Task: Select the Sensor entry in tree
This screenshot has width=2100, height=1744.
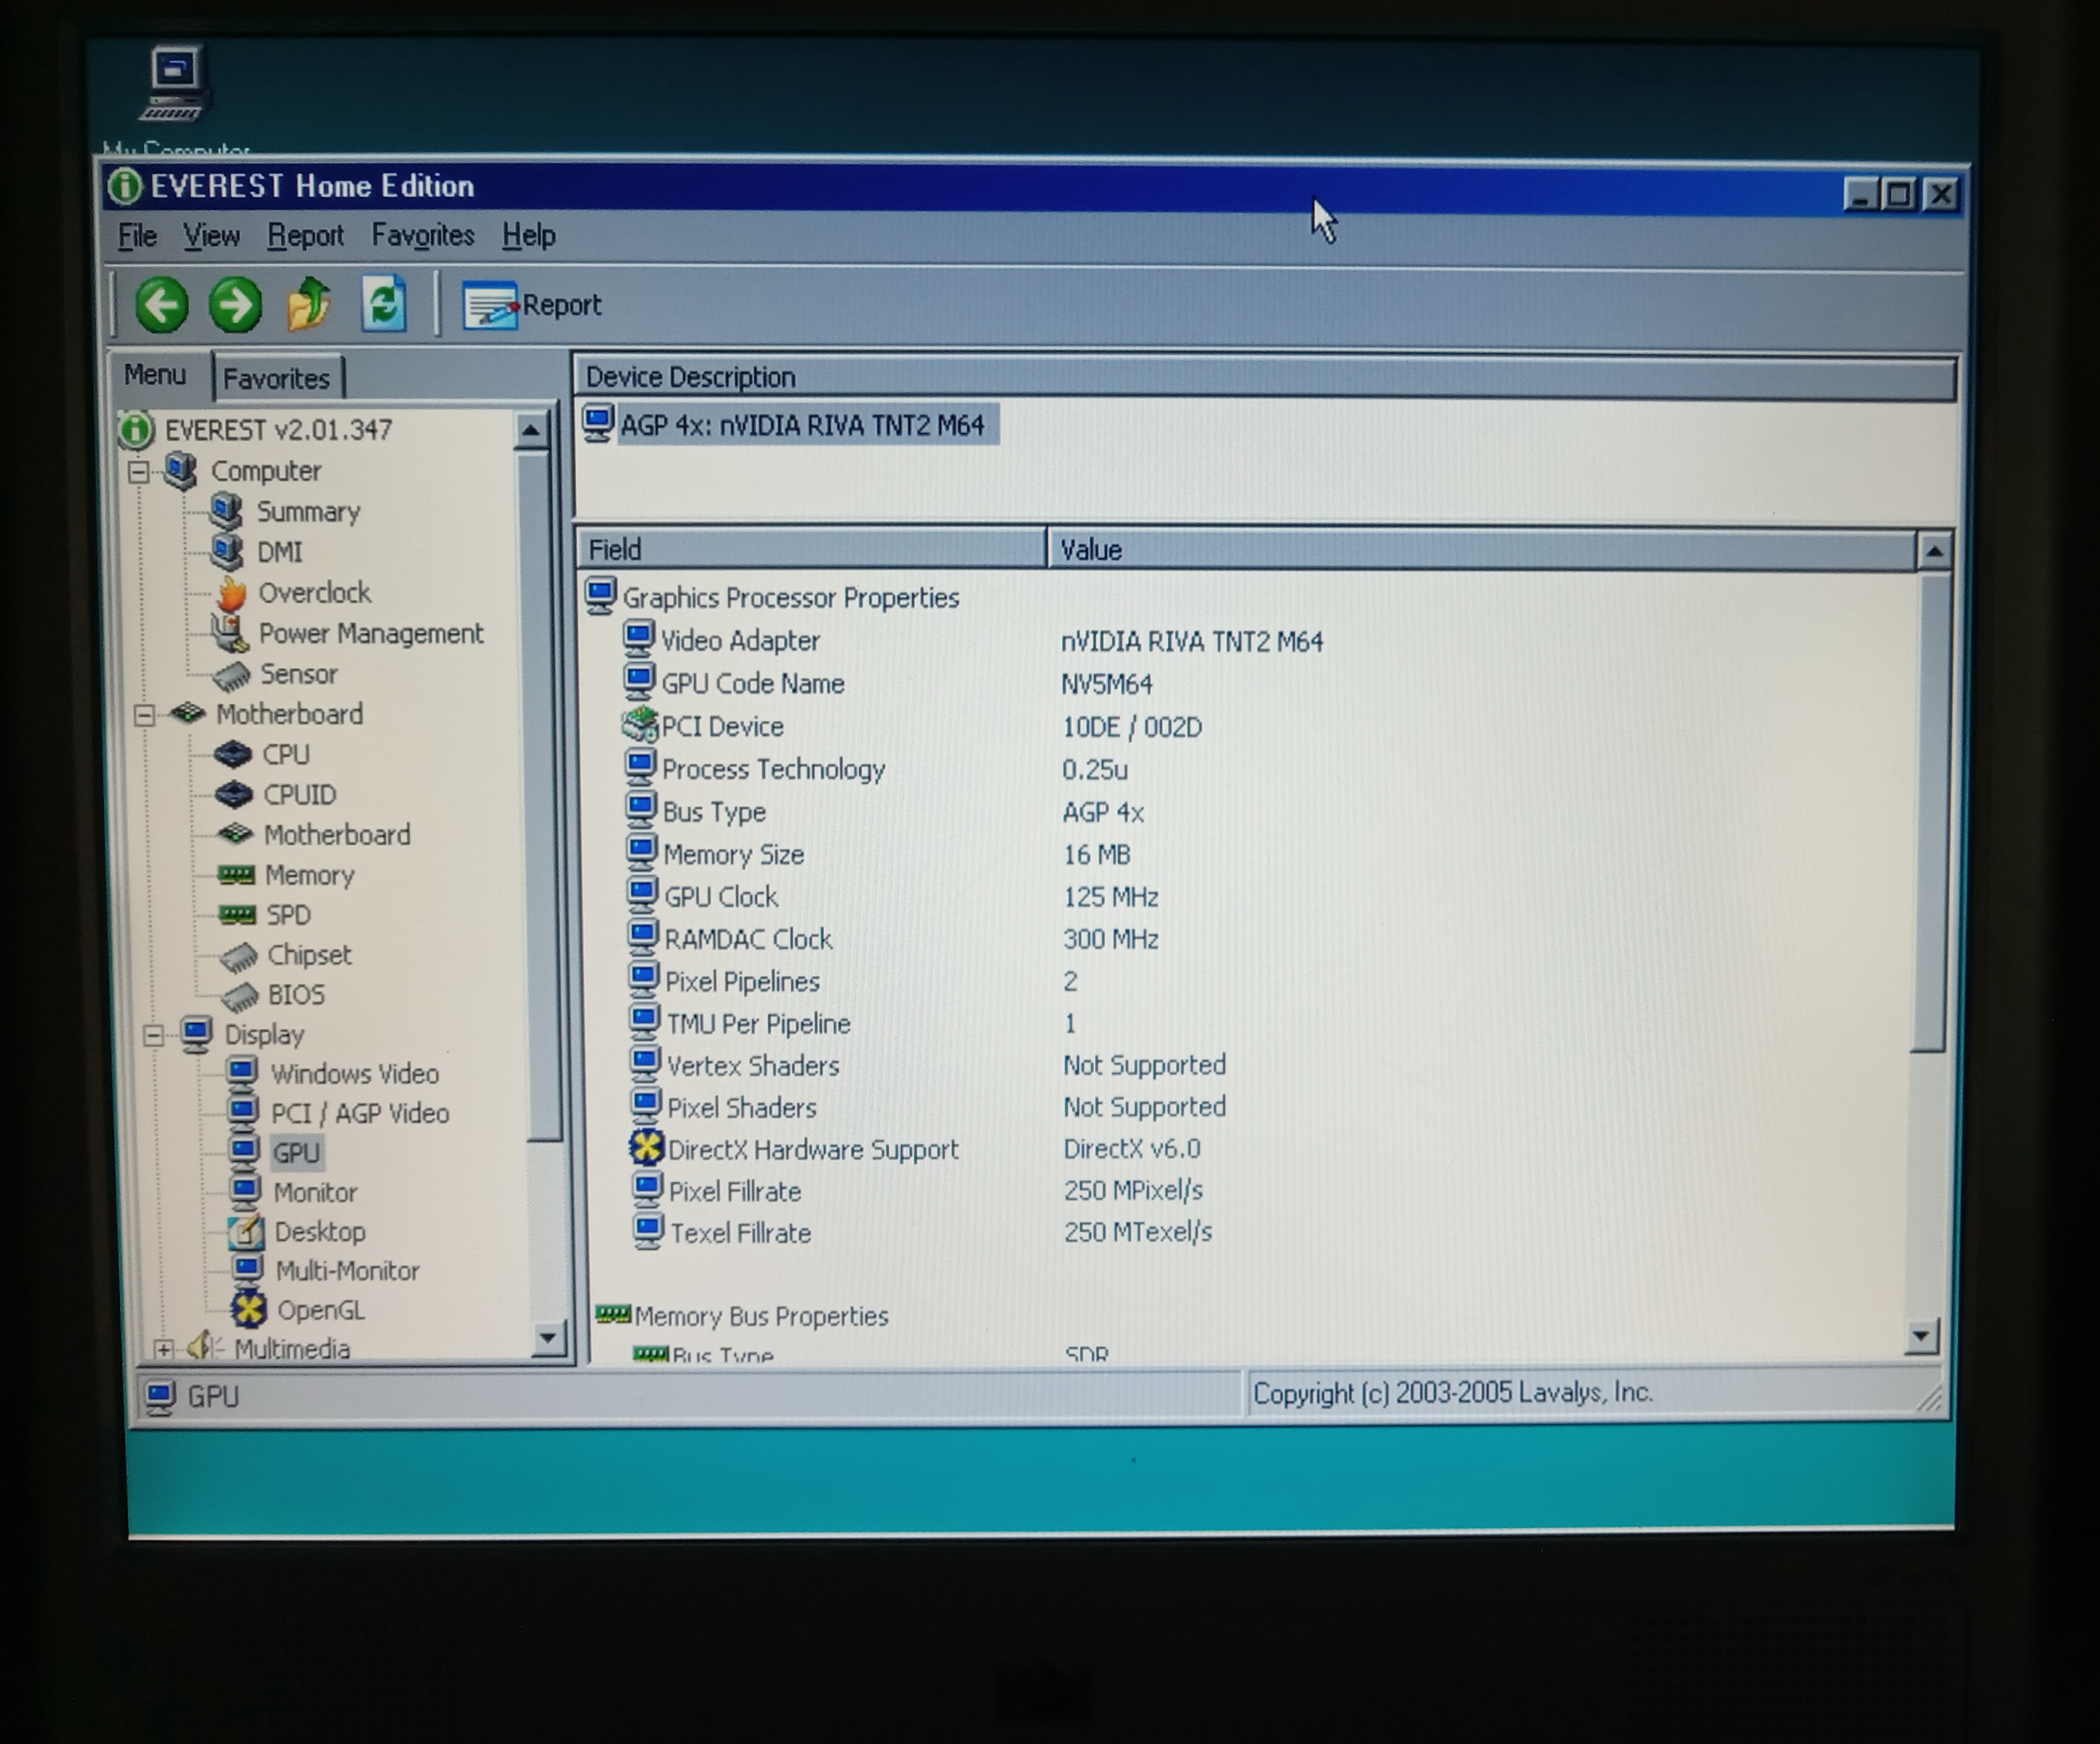Action: click(298, 674)
